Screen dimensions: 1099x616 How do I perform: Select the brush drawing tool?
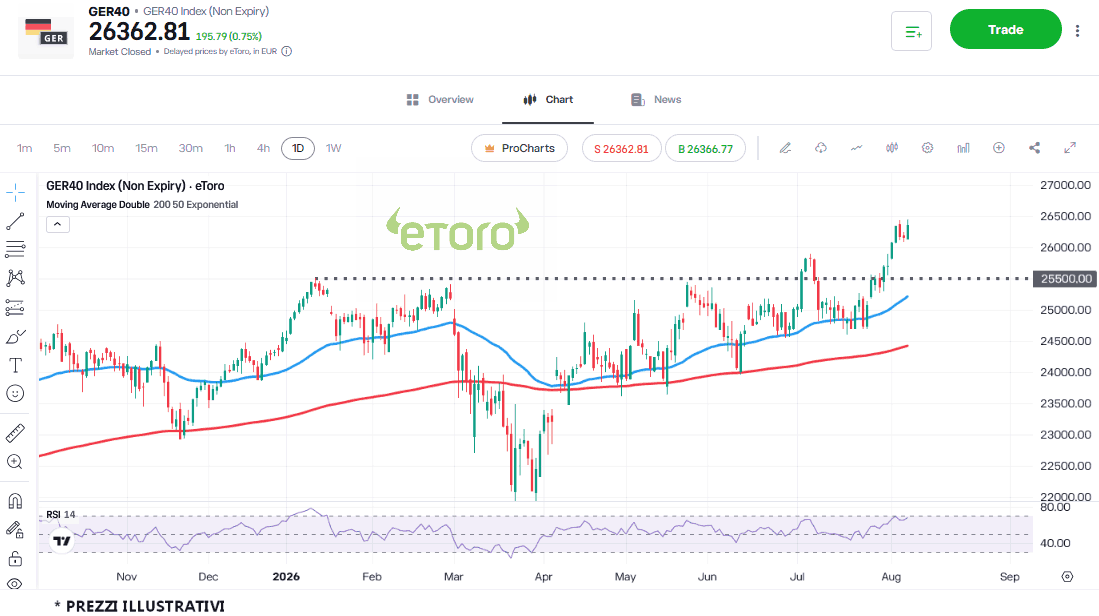tap(15, 337)
